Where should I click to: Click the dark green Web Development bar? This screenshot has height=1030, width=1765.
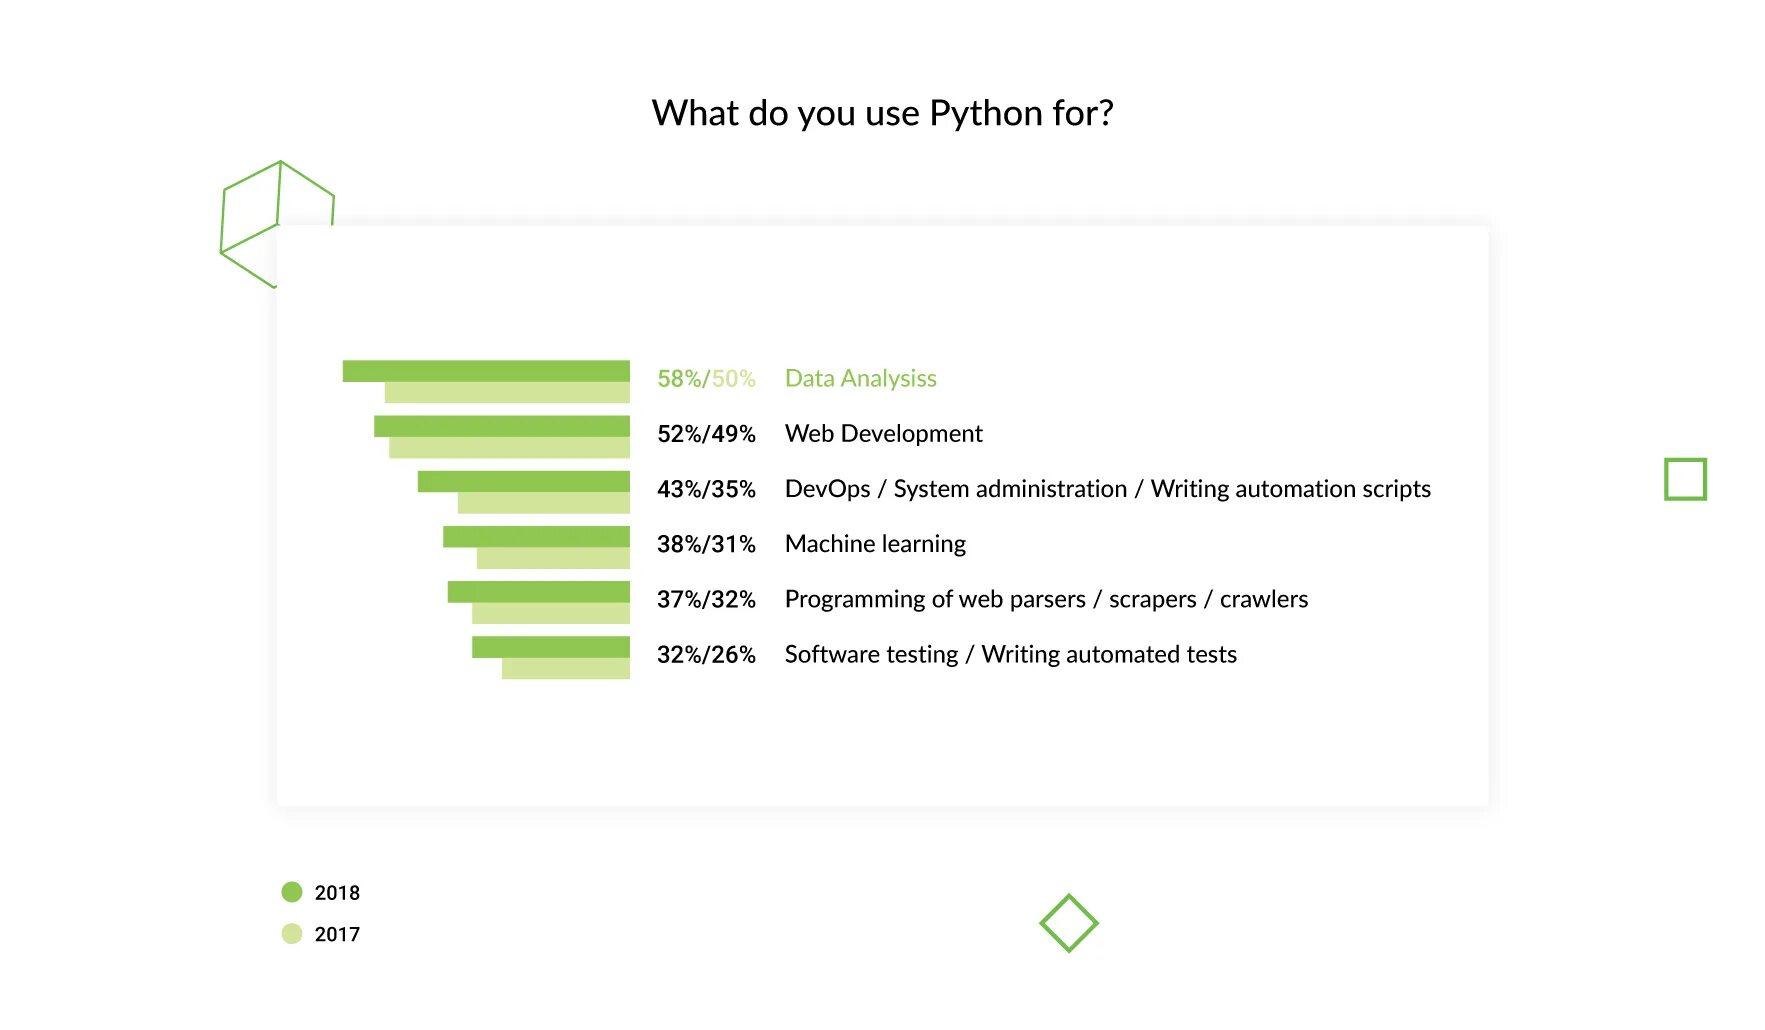pyautogui.click(x=501, y=426)
